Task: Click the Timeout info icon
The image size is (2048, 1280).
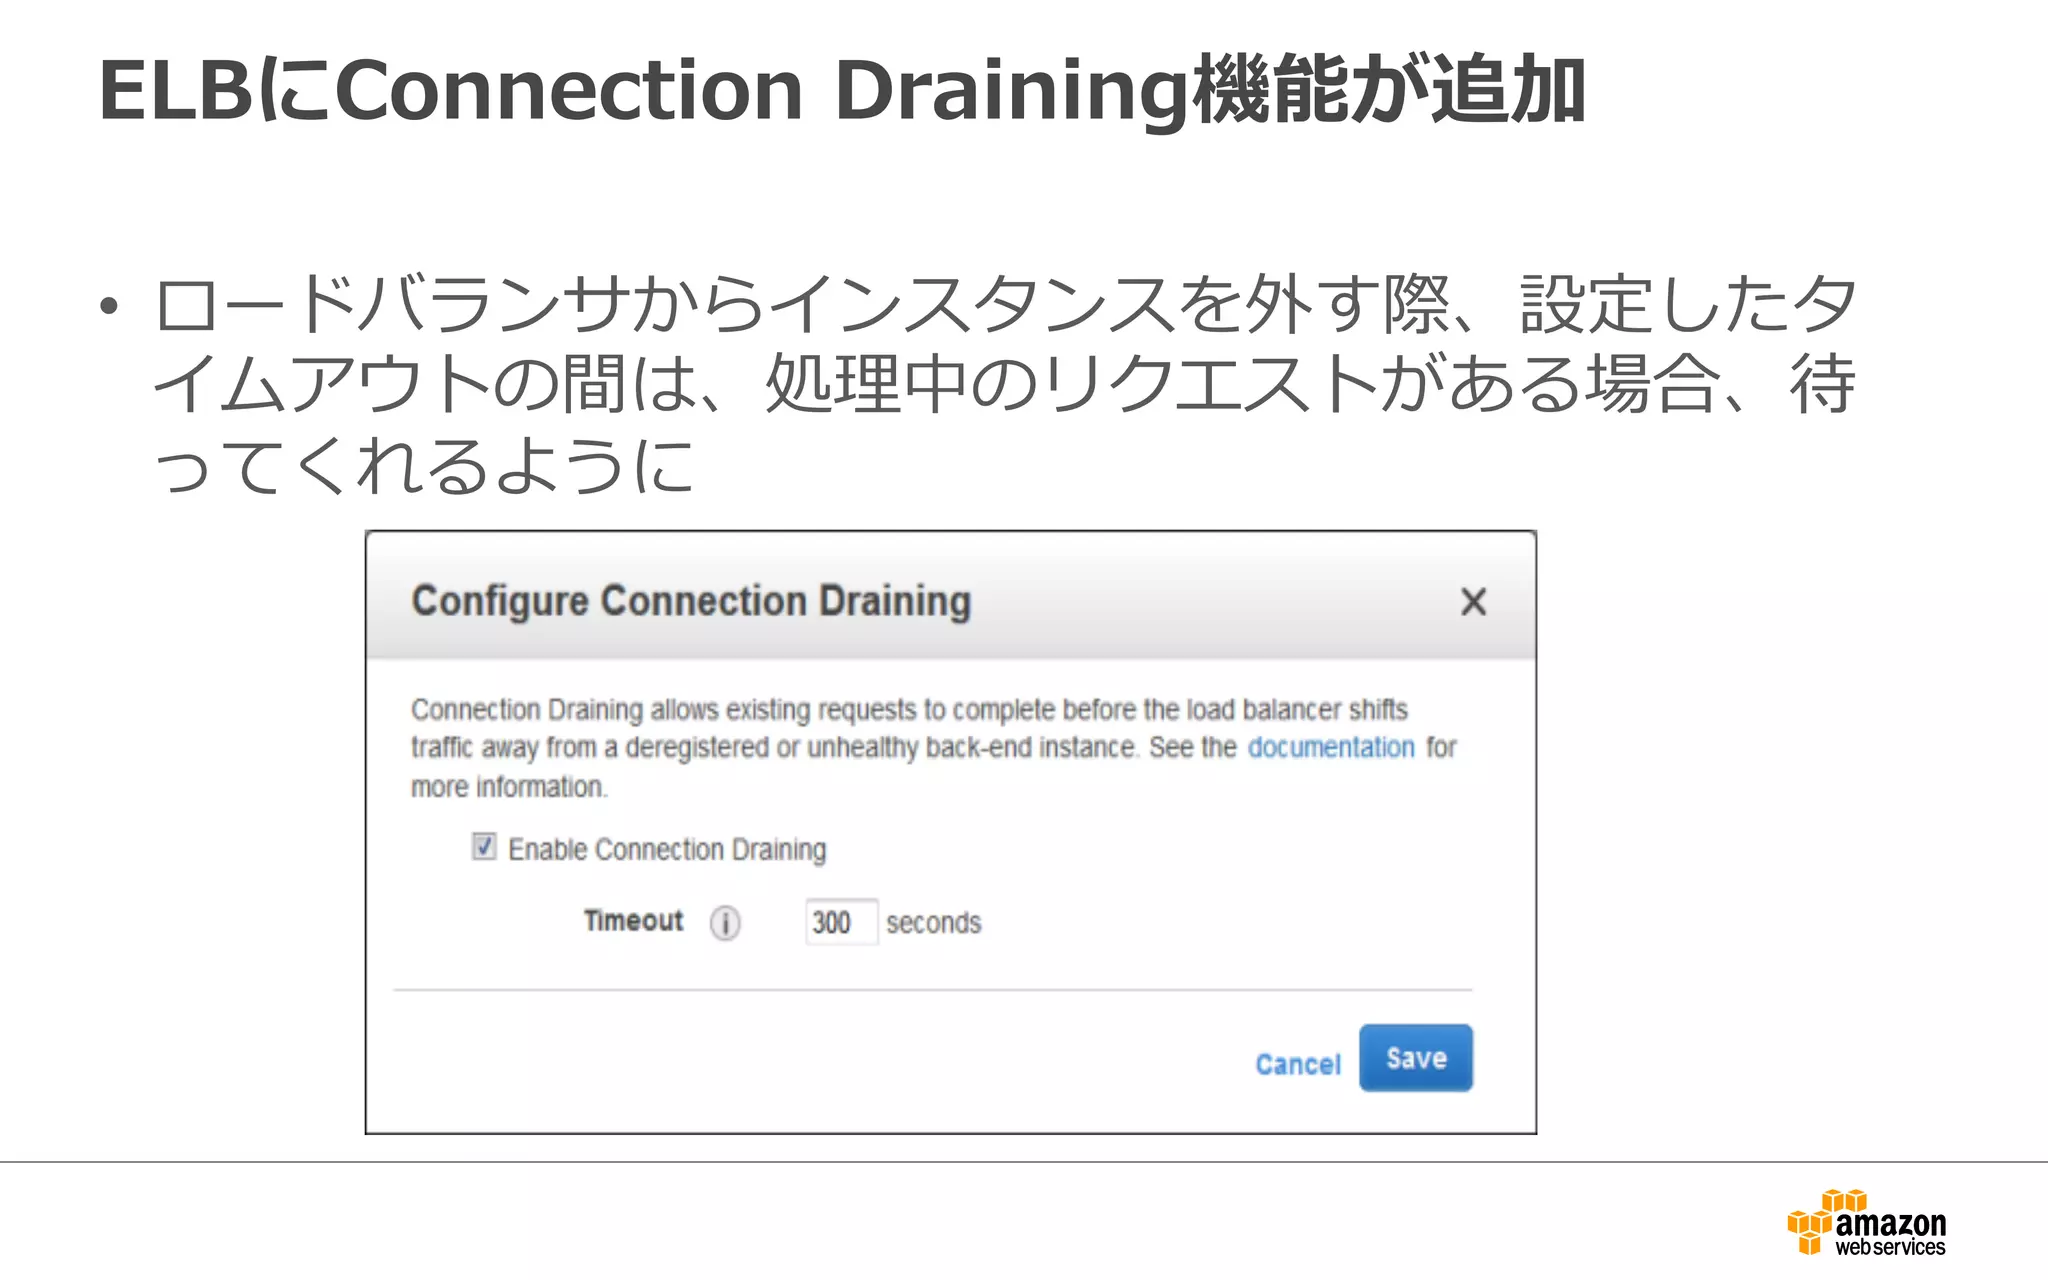Action: [725, 922]
